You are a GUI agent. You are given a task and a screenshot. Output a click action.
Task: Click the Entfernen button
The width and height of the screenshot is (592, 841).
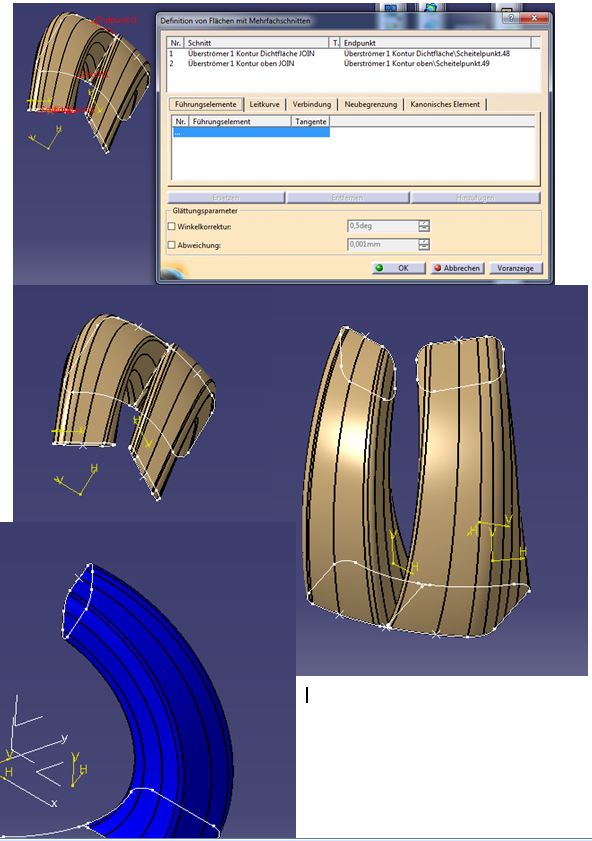[x=347, y=197]
